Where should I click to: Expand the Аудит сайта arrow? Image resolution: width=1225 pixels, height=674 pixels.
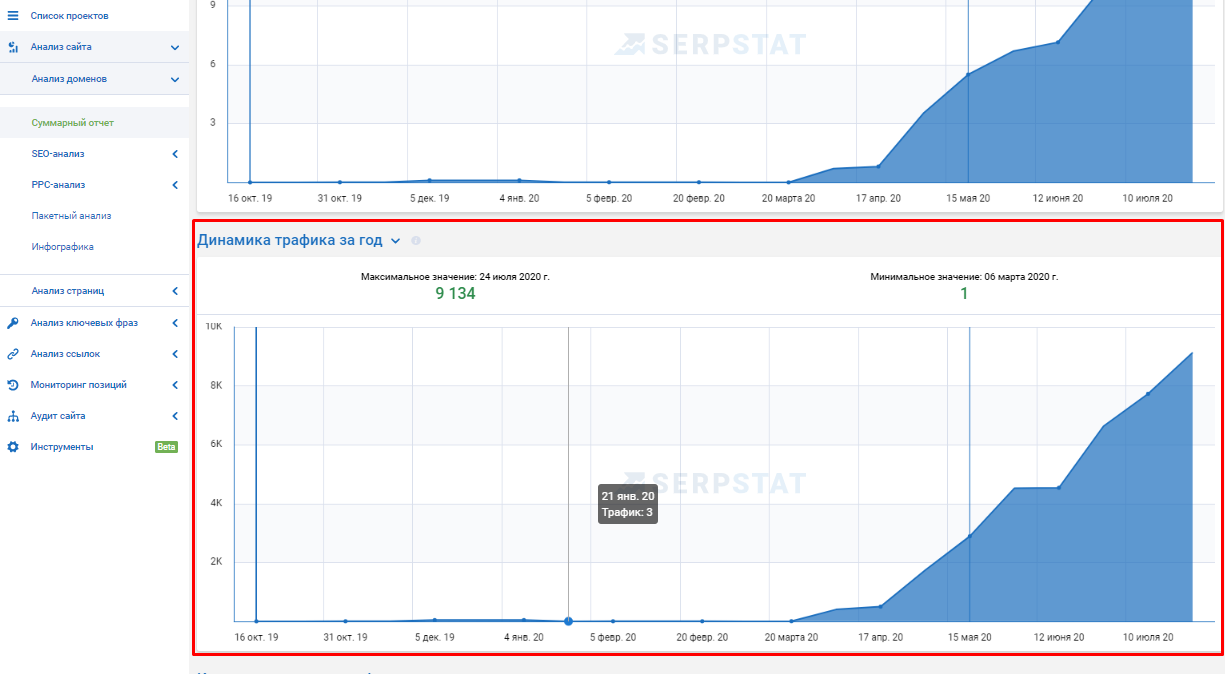tap(175, 416)
